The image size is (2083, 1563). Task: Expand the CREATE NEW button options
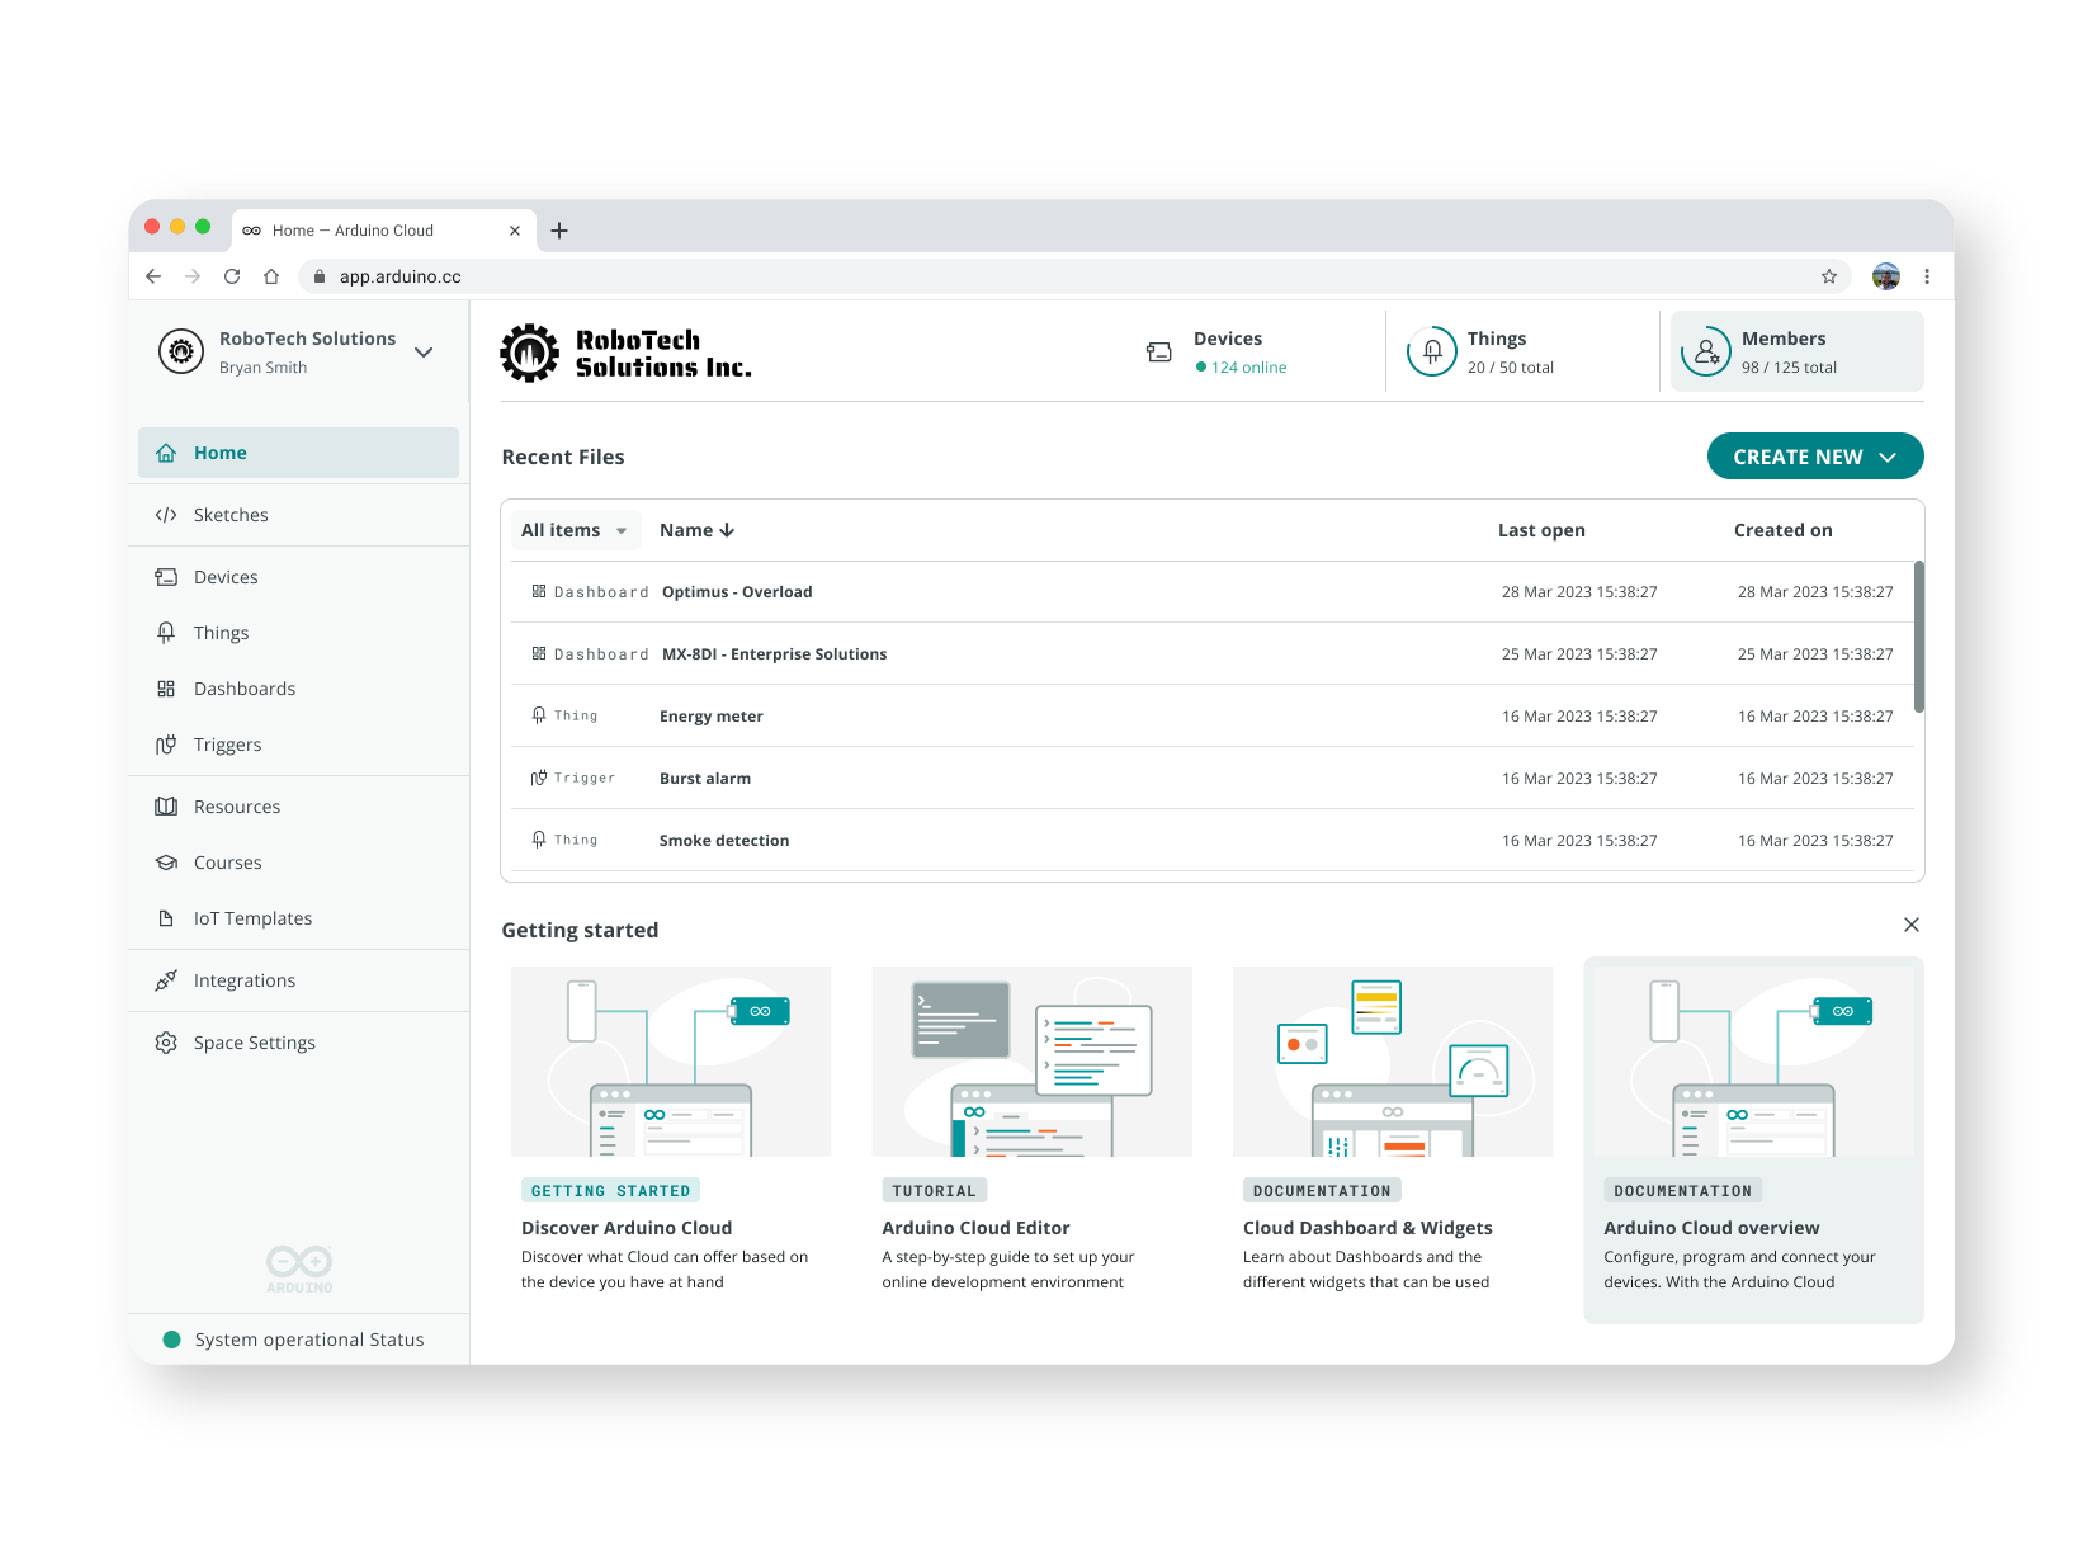coord(1814,456)
